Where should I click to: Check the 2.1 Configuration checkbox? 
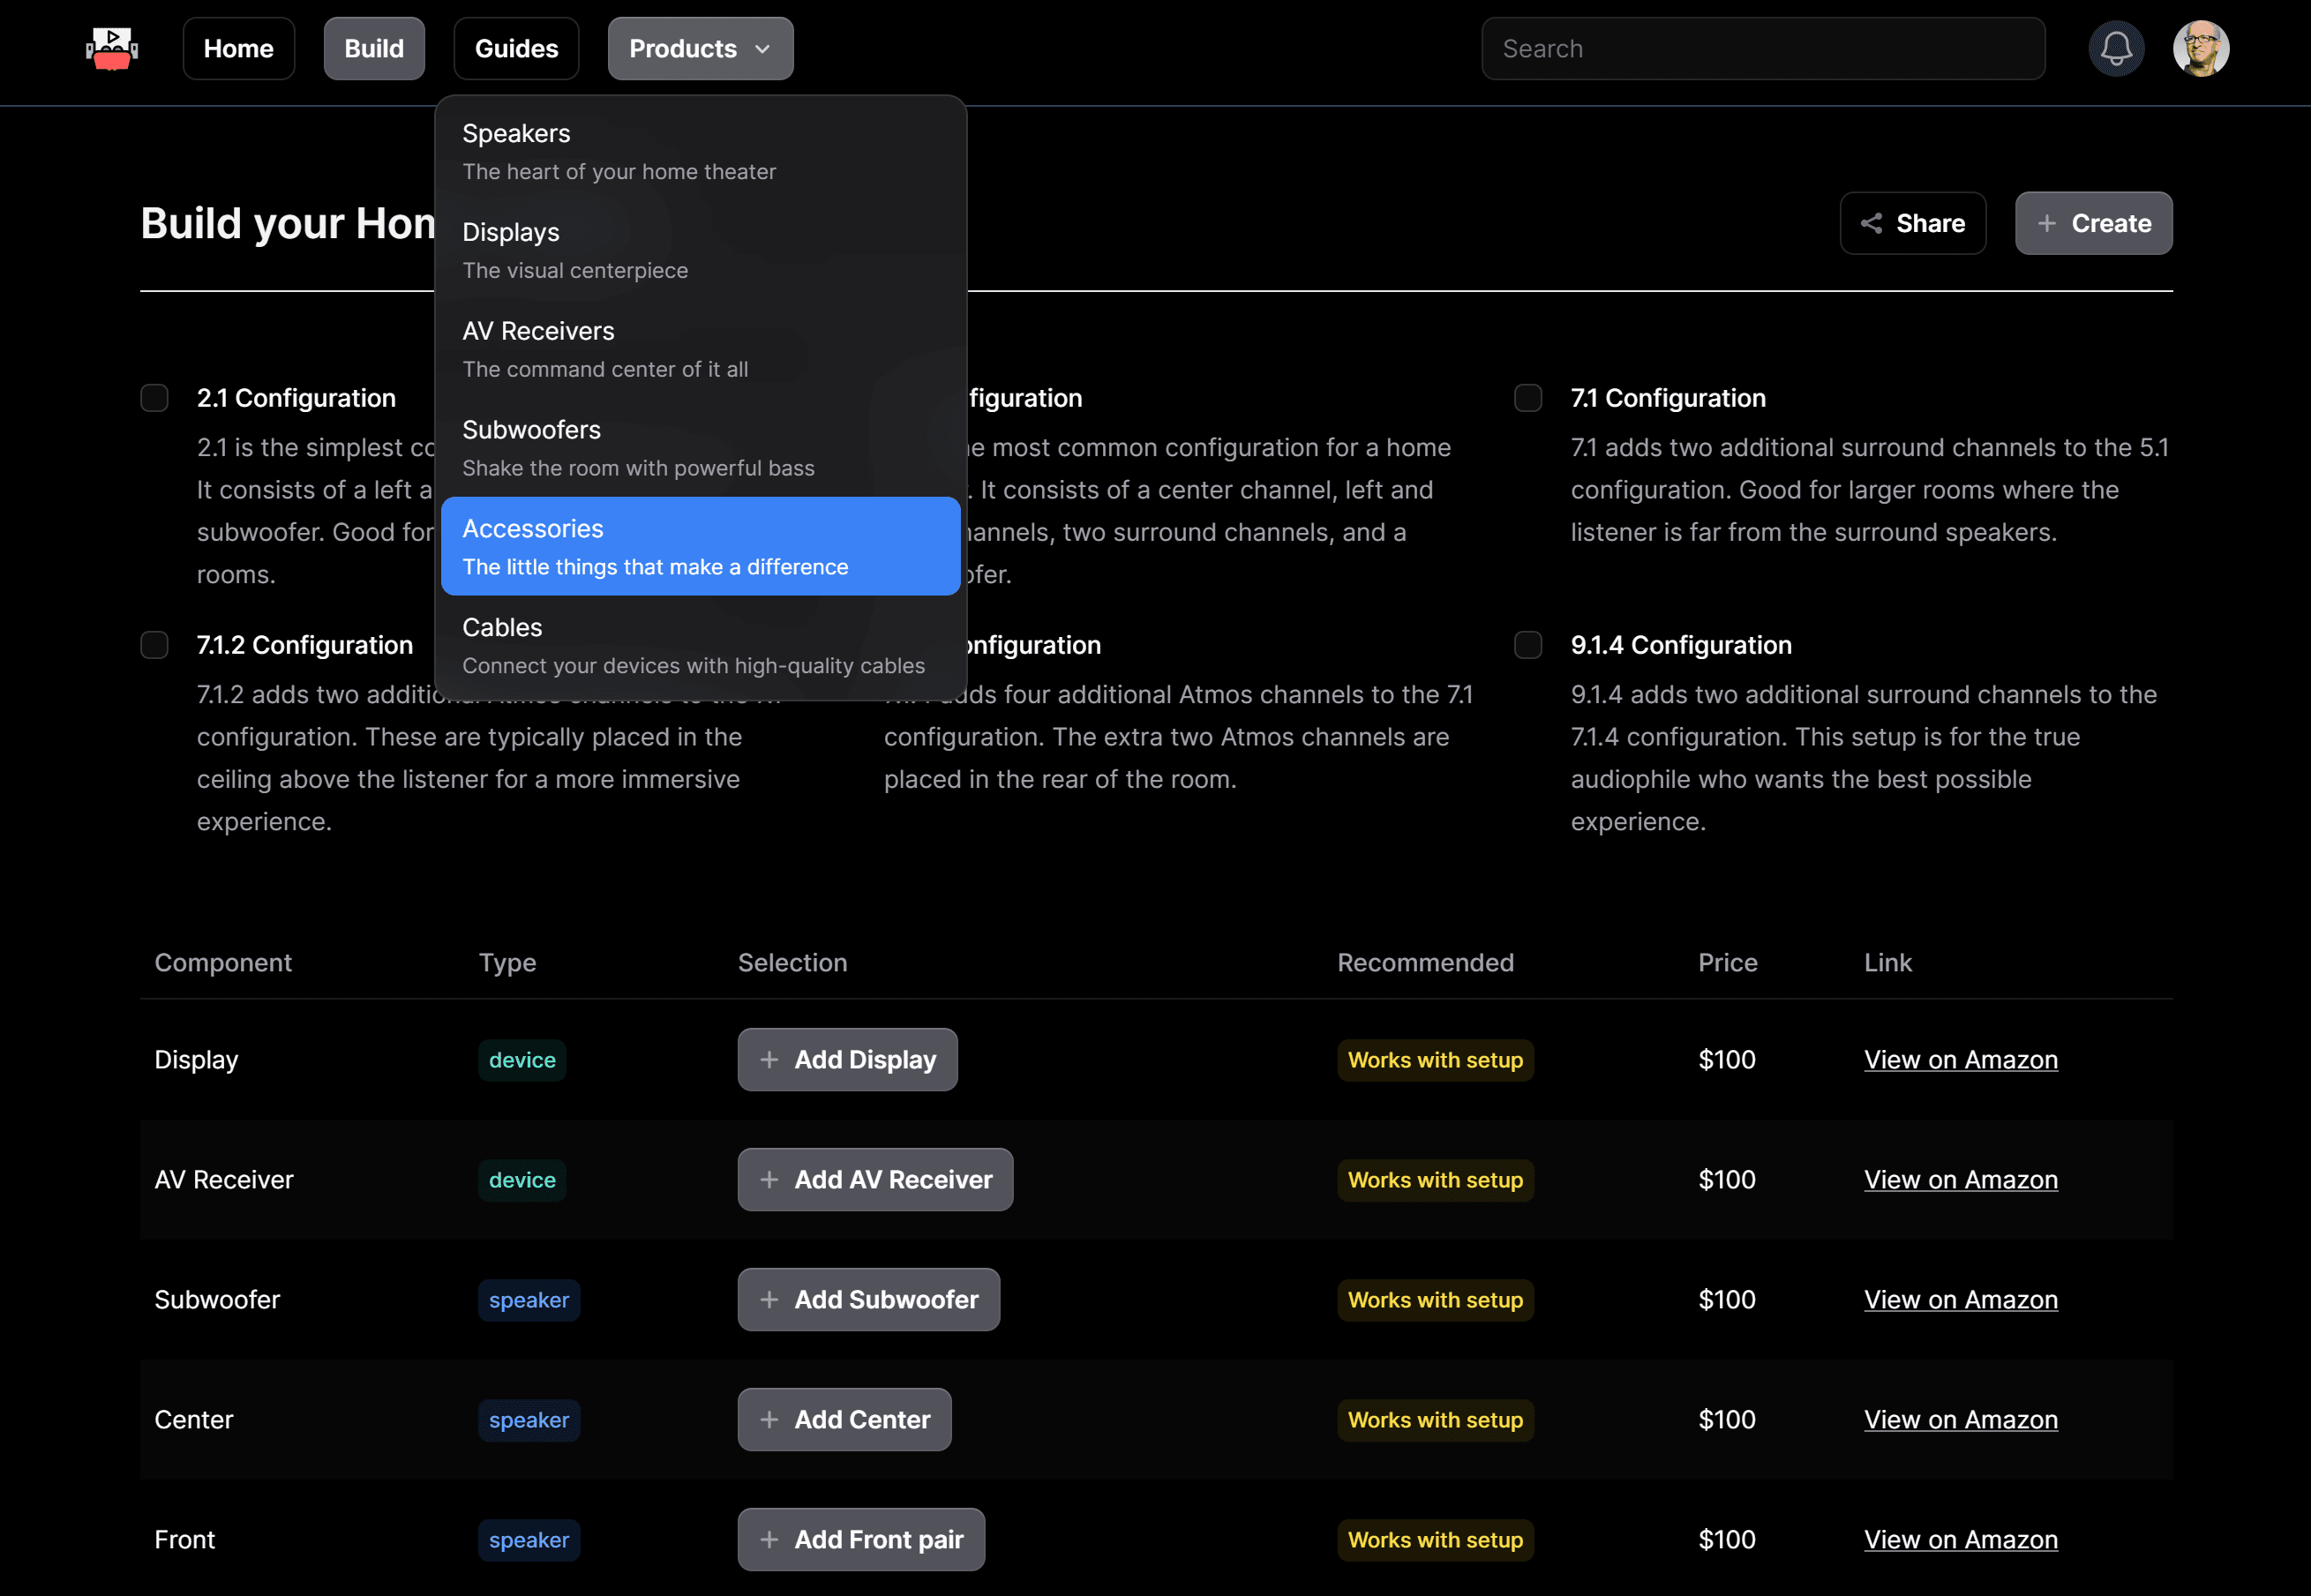coord(154,398)
